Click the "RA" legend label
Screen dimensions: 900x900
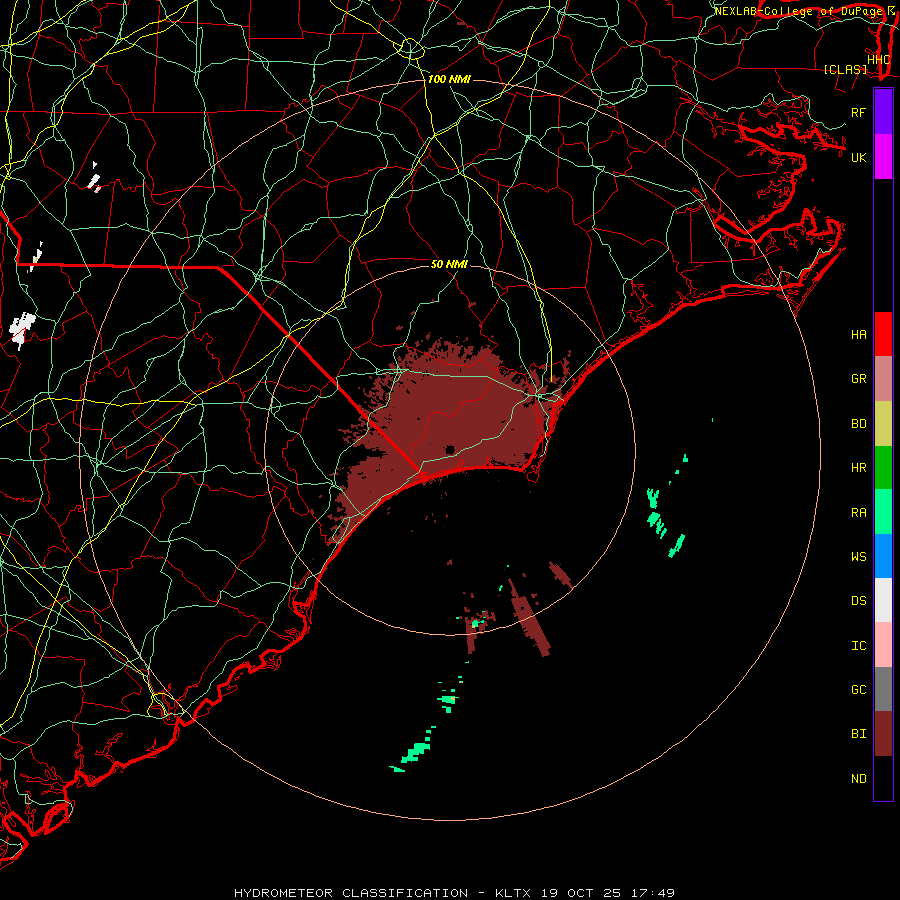point(859,513)
